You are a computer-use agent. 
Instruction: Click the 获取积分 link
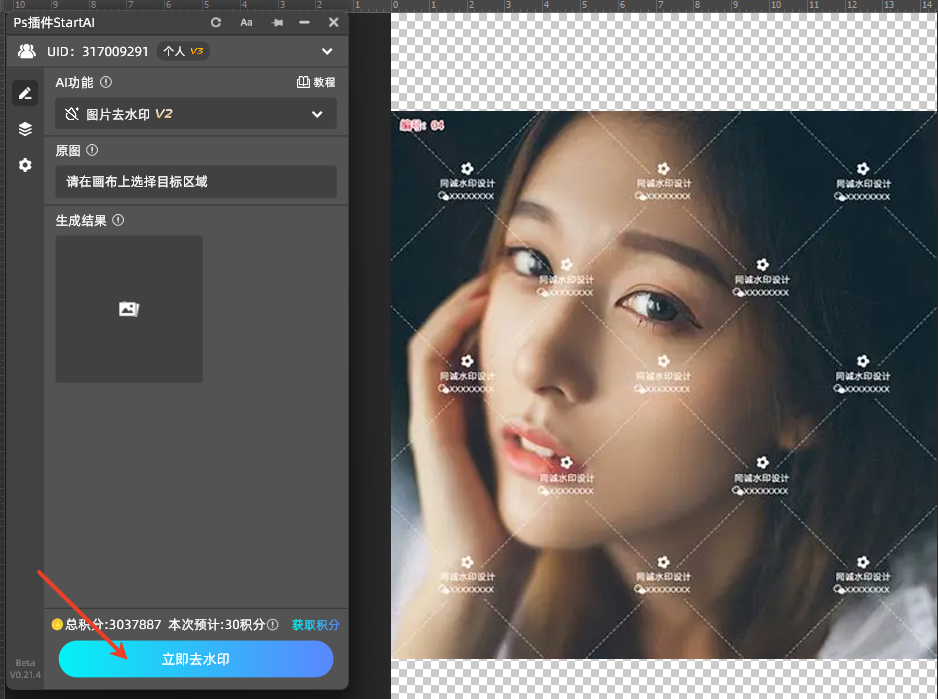tap(315, 625)
